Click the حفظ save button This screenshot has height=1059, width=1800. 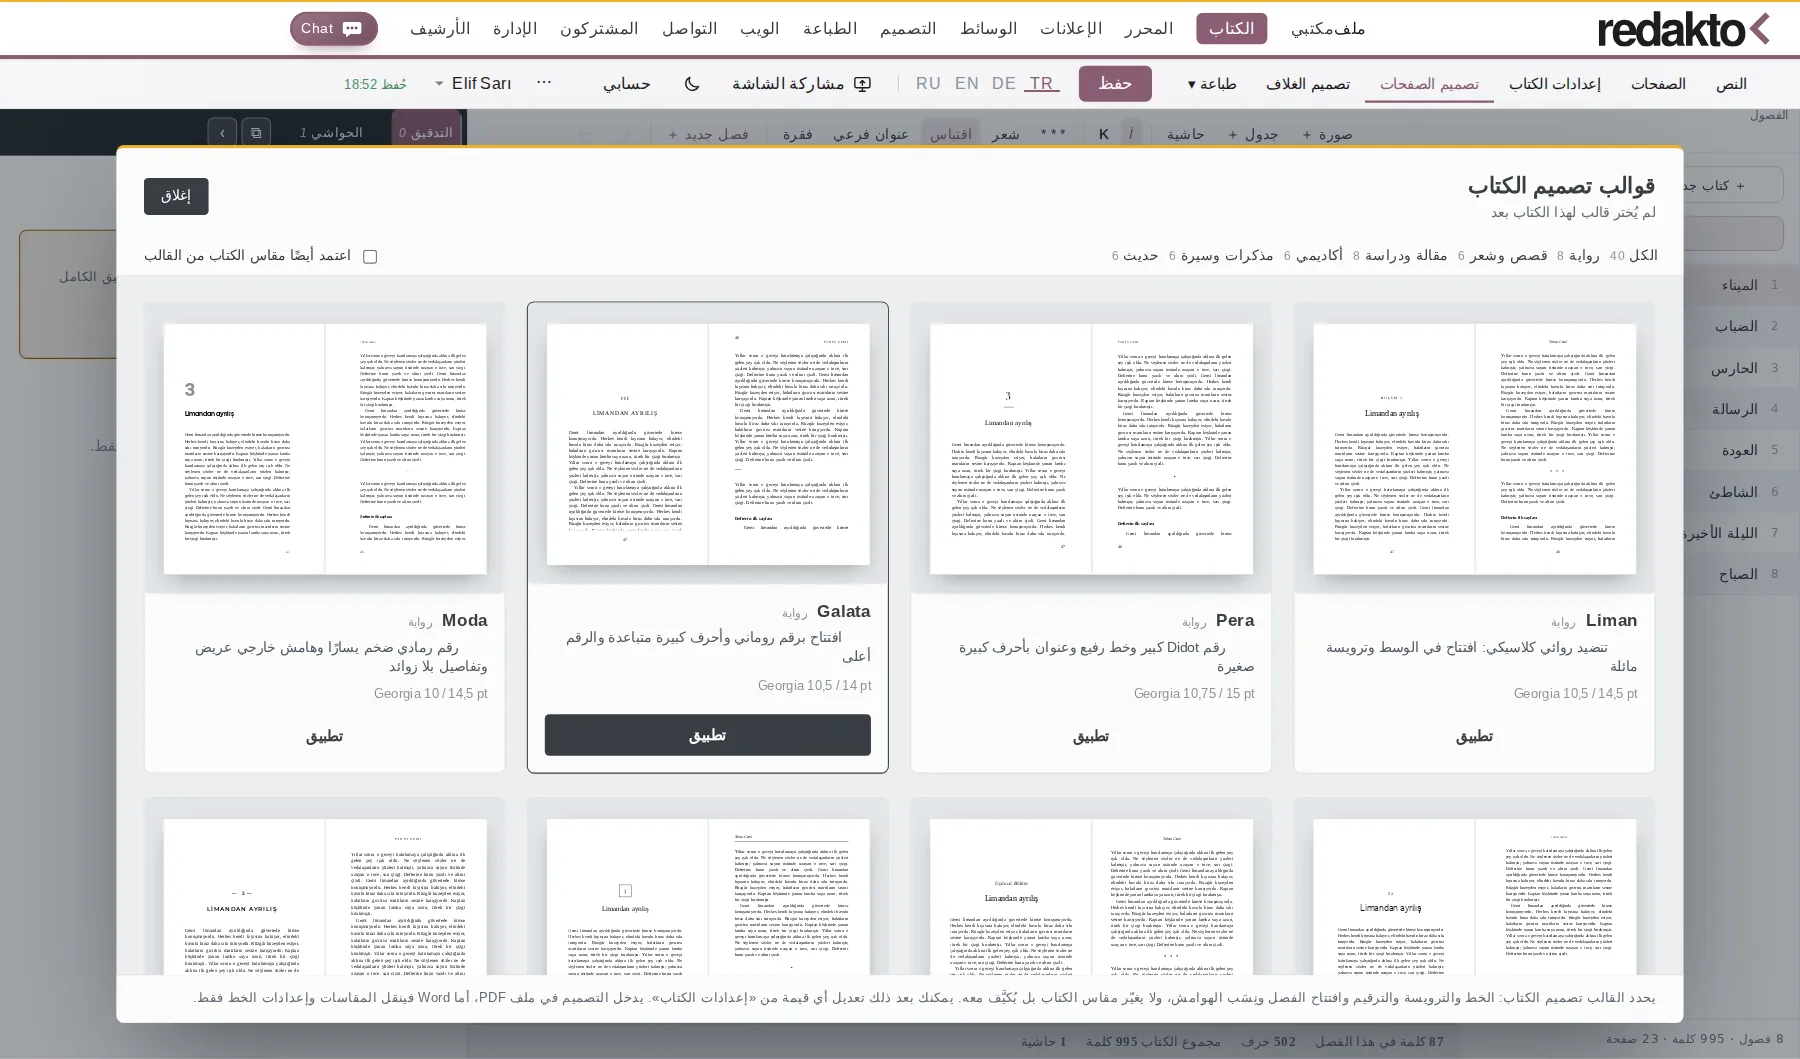pos(1115,84)
